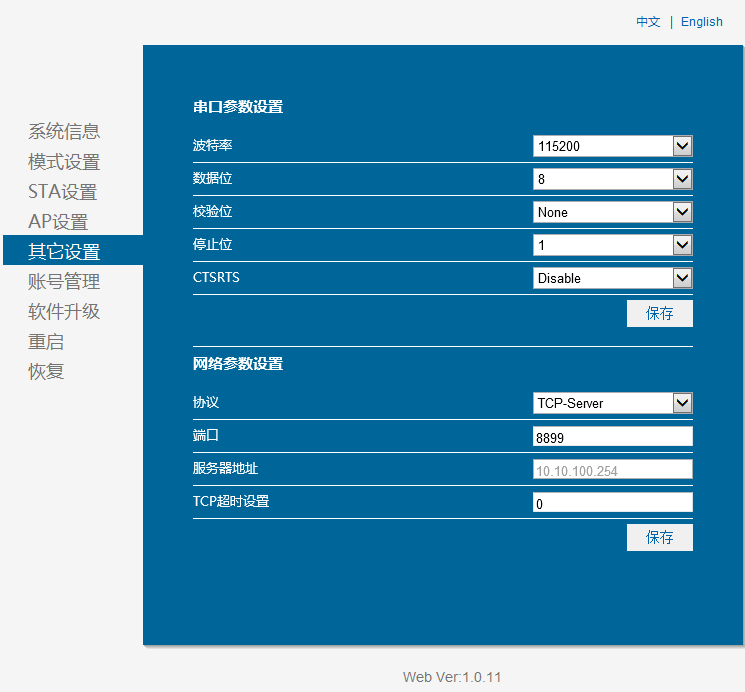Focus the TCP超时设置 timeout input field
Screen dimensions: 745x692
point(612,503)
